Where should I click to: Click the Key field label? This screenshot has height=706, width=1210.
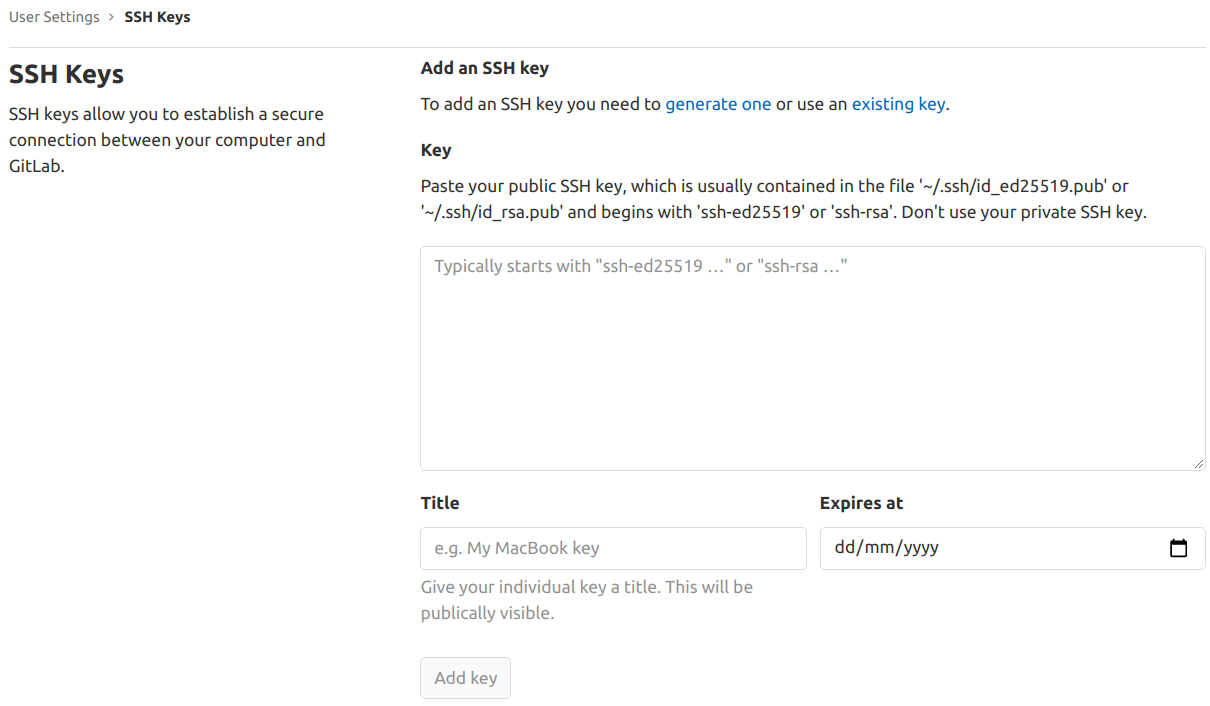(436, 149)
